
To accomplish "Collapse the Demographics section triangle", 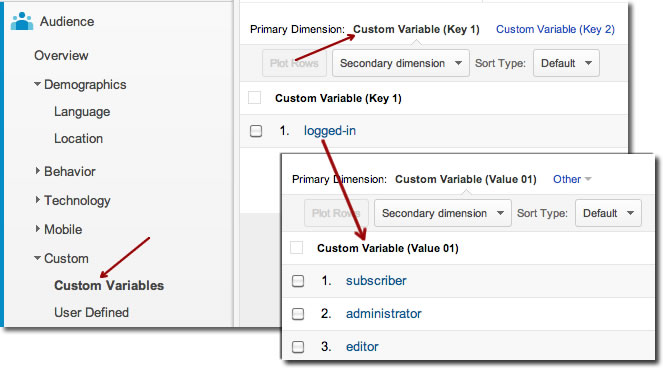I will 37,84.
